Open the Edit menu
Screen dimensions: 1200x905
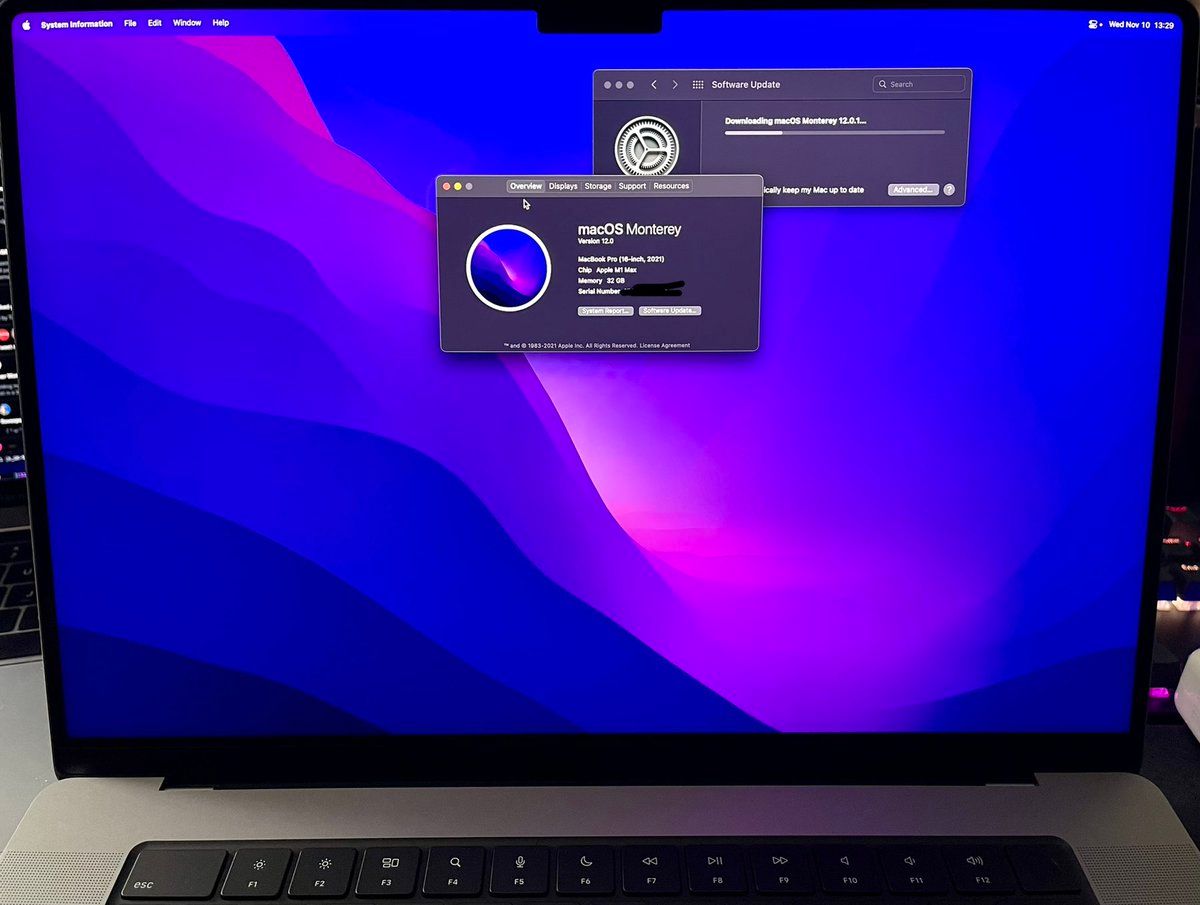pos(155,23)
